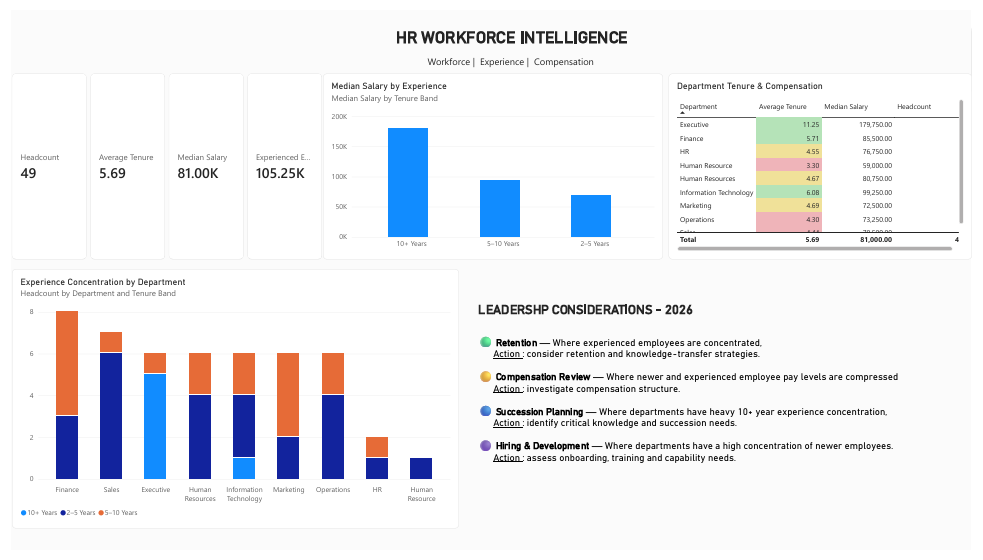Click the red '4.30' tenure cell

pos(789,219)
